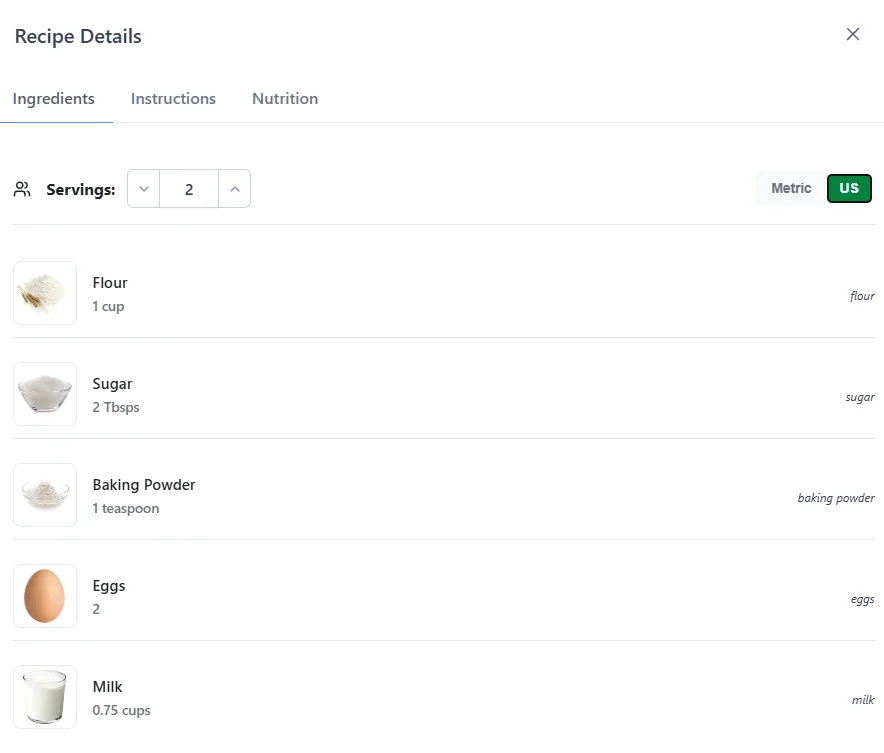Screen dimensions: 884x753
Task: Click the Baking Powder ingredient image
Action: click(x=44, y=494)
